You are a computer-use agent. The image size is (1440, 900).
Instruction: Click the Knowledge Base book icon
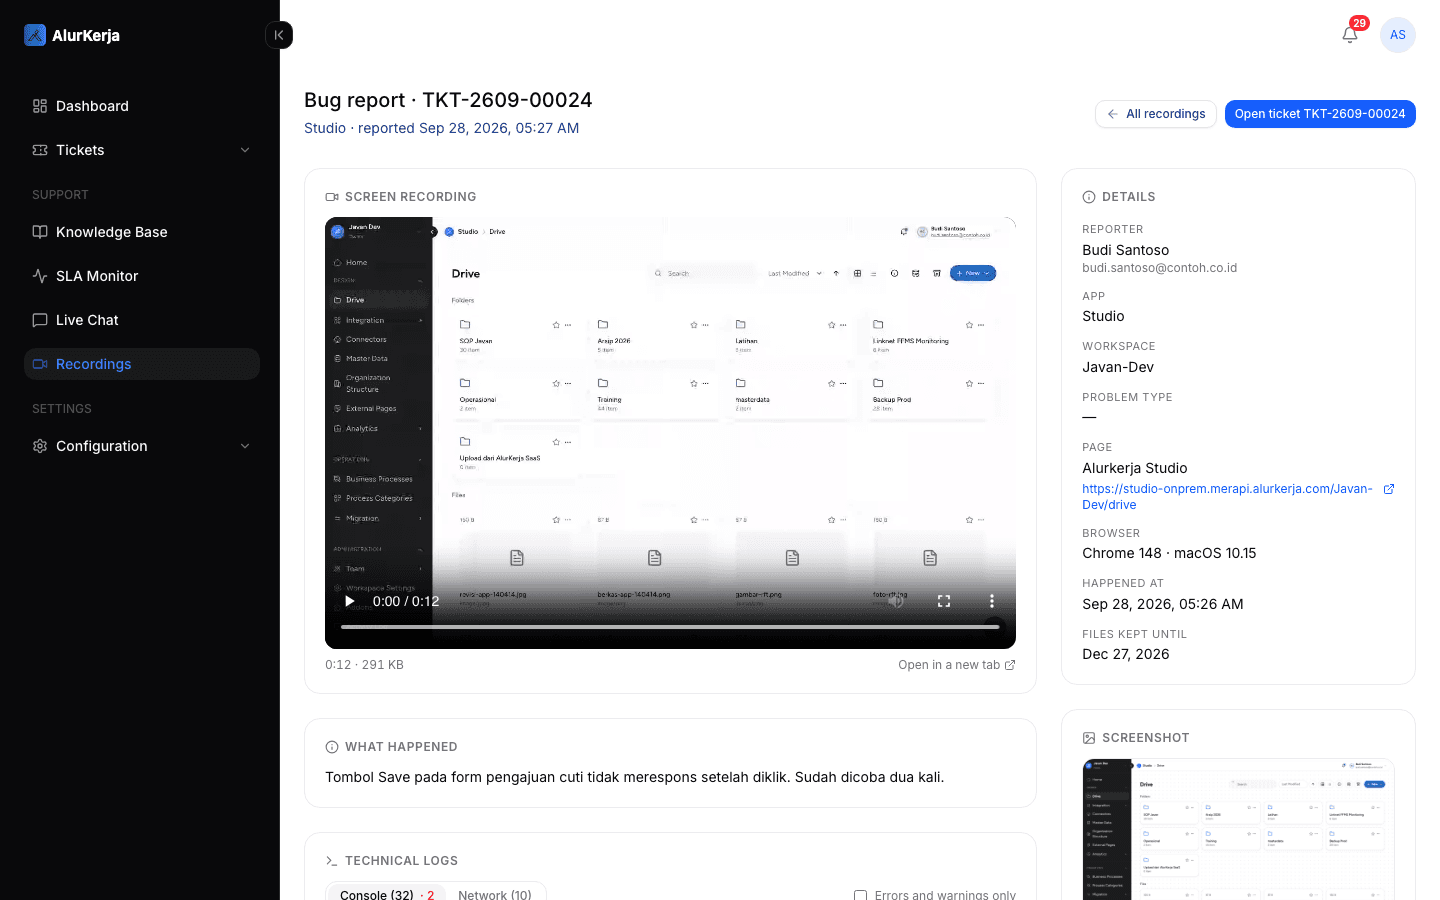[x=40, y=232]
